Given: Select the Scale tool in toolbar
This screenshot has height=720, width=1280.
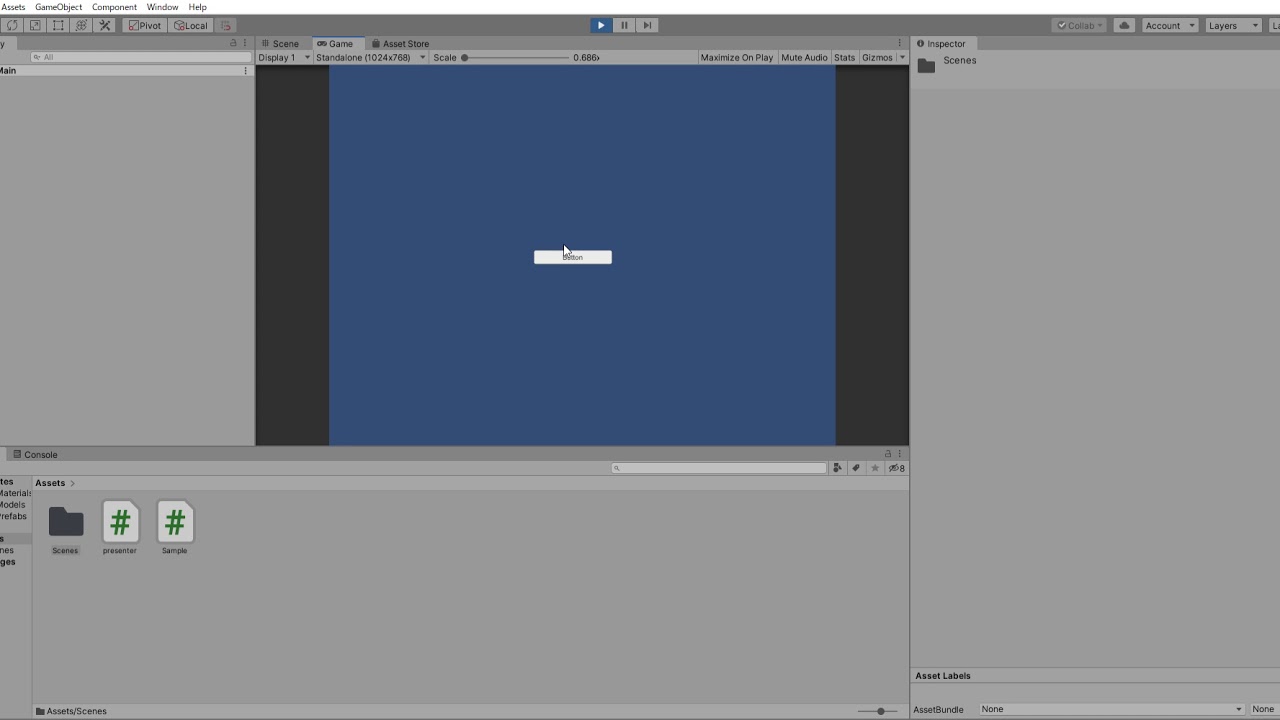Looking at the screenshot, I should [35, 25].
